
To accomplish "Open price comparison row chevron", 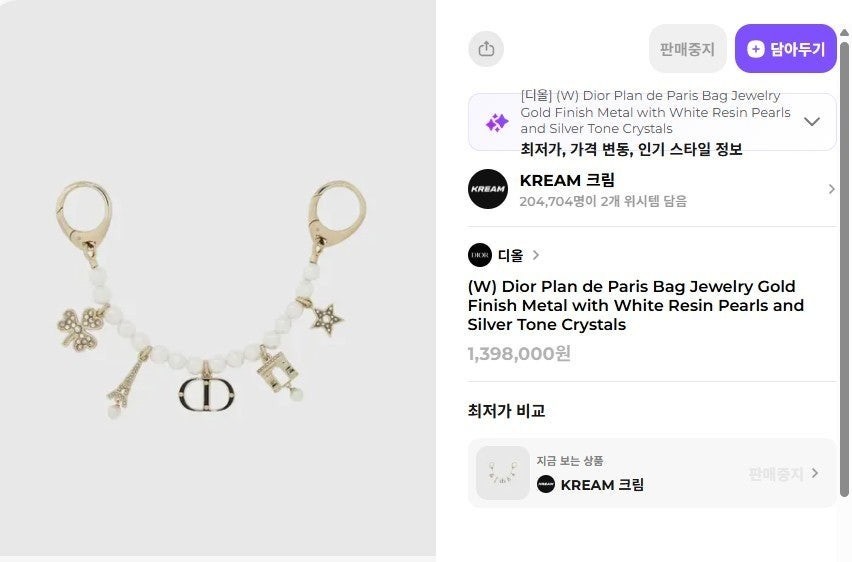I will (x=815, y=473).
